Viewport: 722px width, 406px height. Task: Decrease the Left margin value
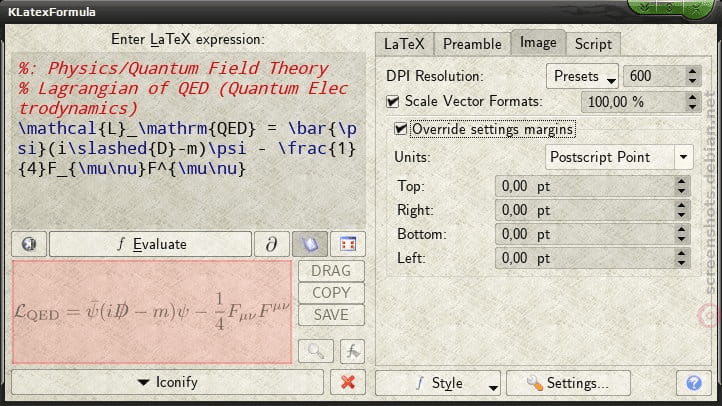681,263
